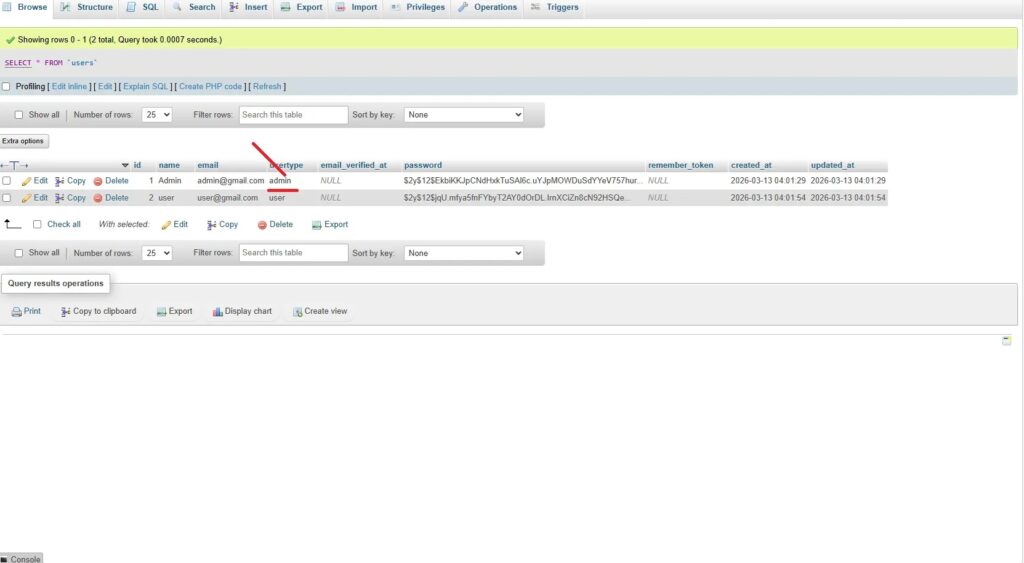
Task: Expand the top Sort by key dropdown
Action: pos(463,115)
